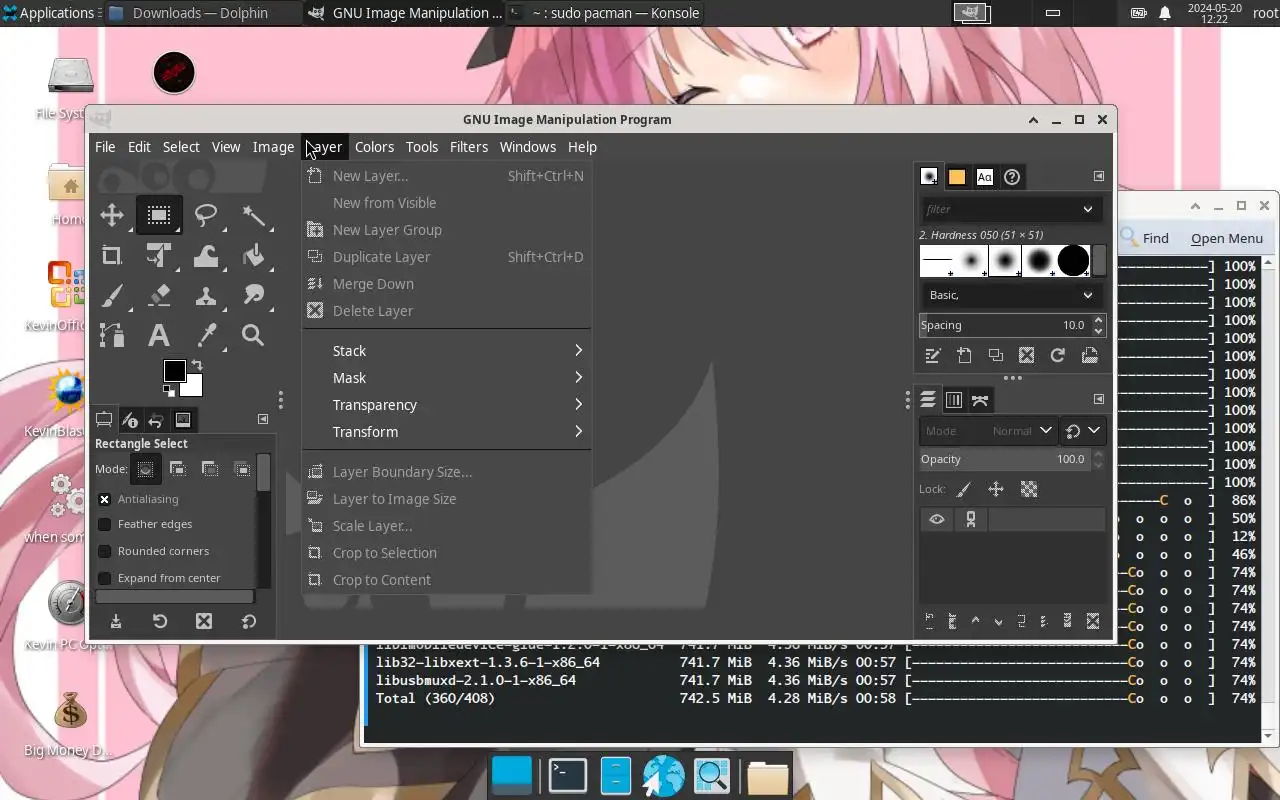Toggle lock pixels brush icon
Image resolution: width=1280 pixels, height=800 pixels.
pos(964,489)
